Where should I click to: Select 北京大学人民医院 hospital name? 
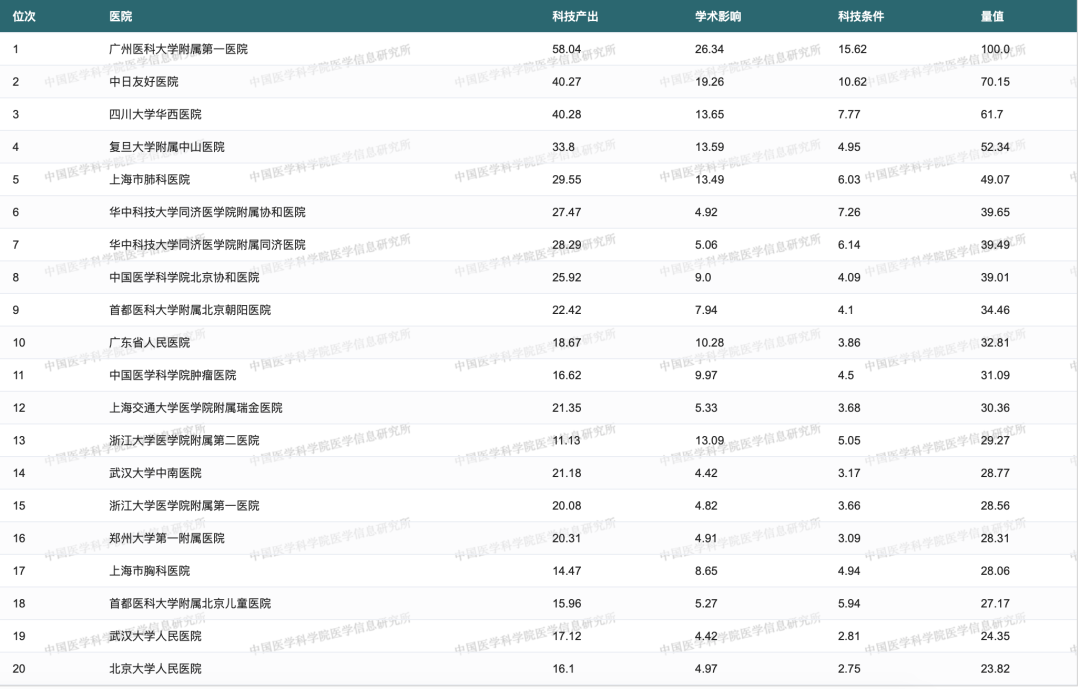156,669
